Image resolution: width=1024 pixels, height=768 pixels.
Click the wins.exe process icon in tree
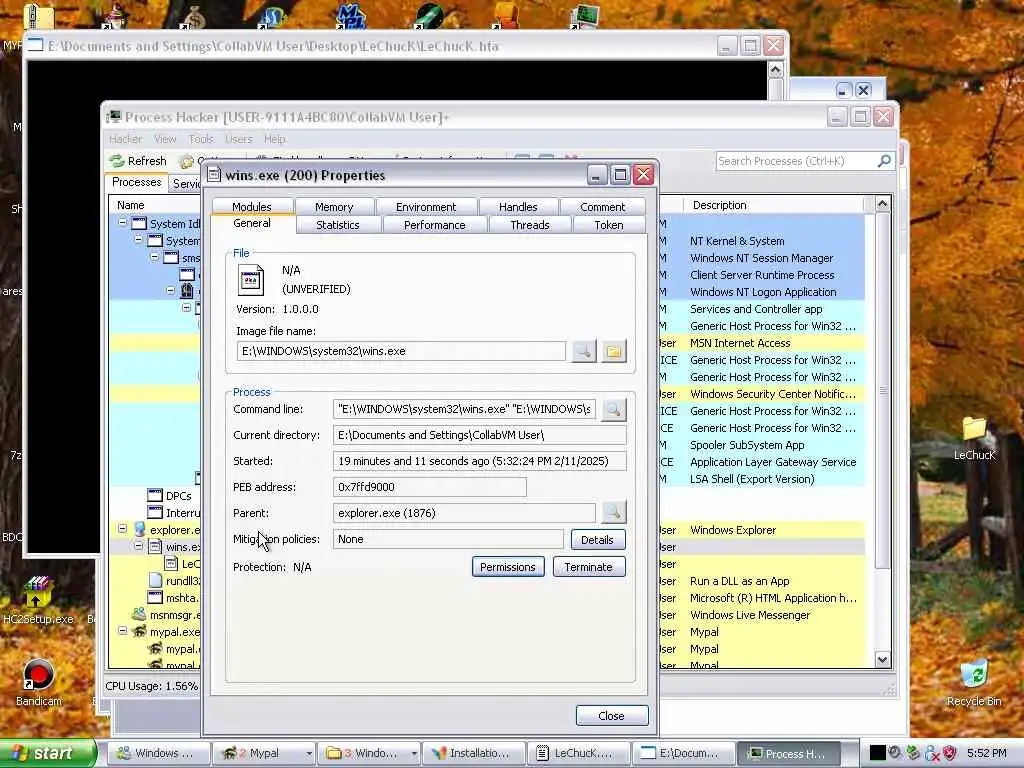coord(155,547)
